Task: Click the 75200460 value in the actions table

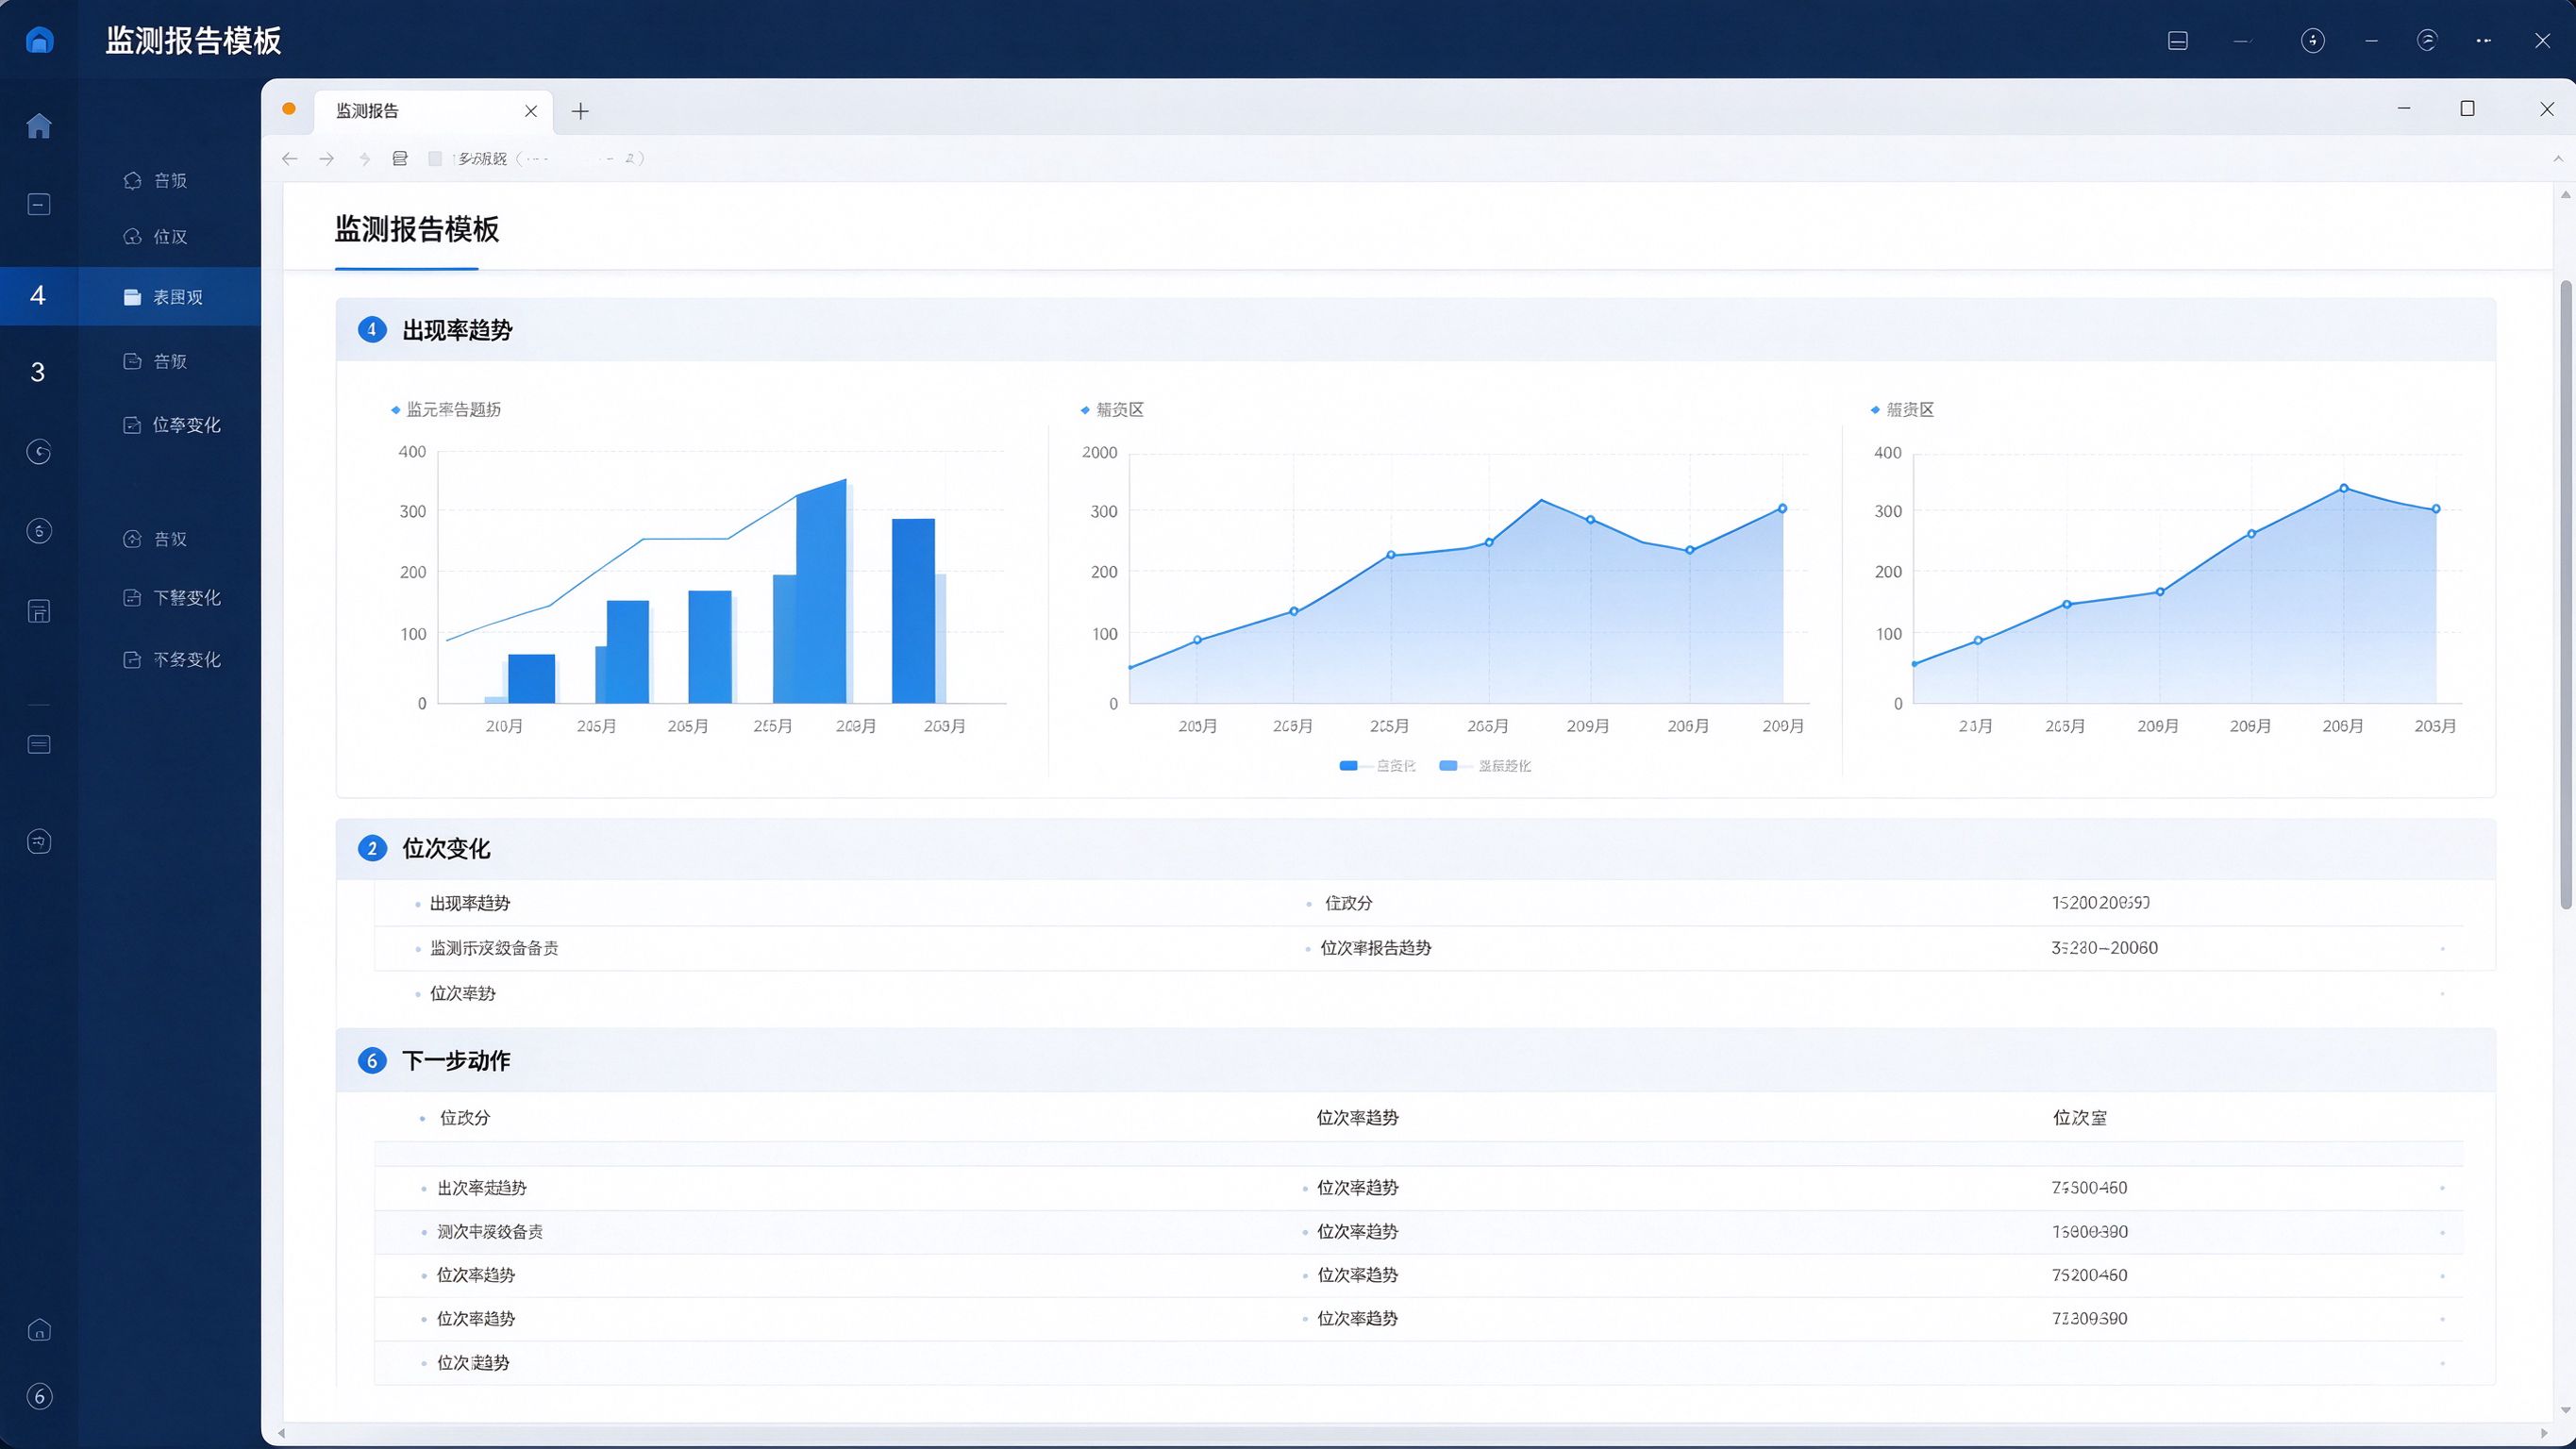Action: [2089, 1275]
